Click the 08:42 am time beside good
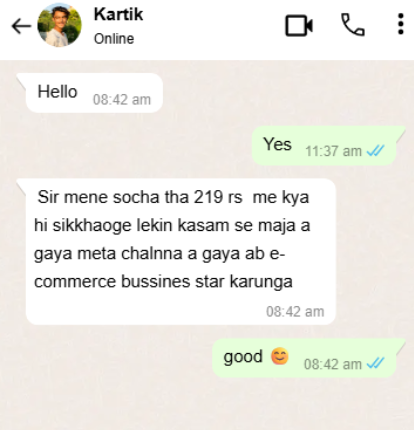This screenshot has width=414, height=430. point(333,364)
